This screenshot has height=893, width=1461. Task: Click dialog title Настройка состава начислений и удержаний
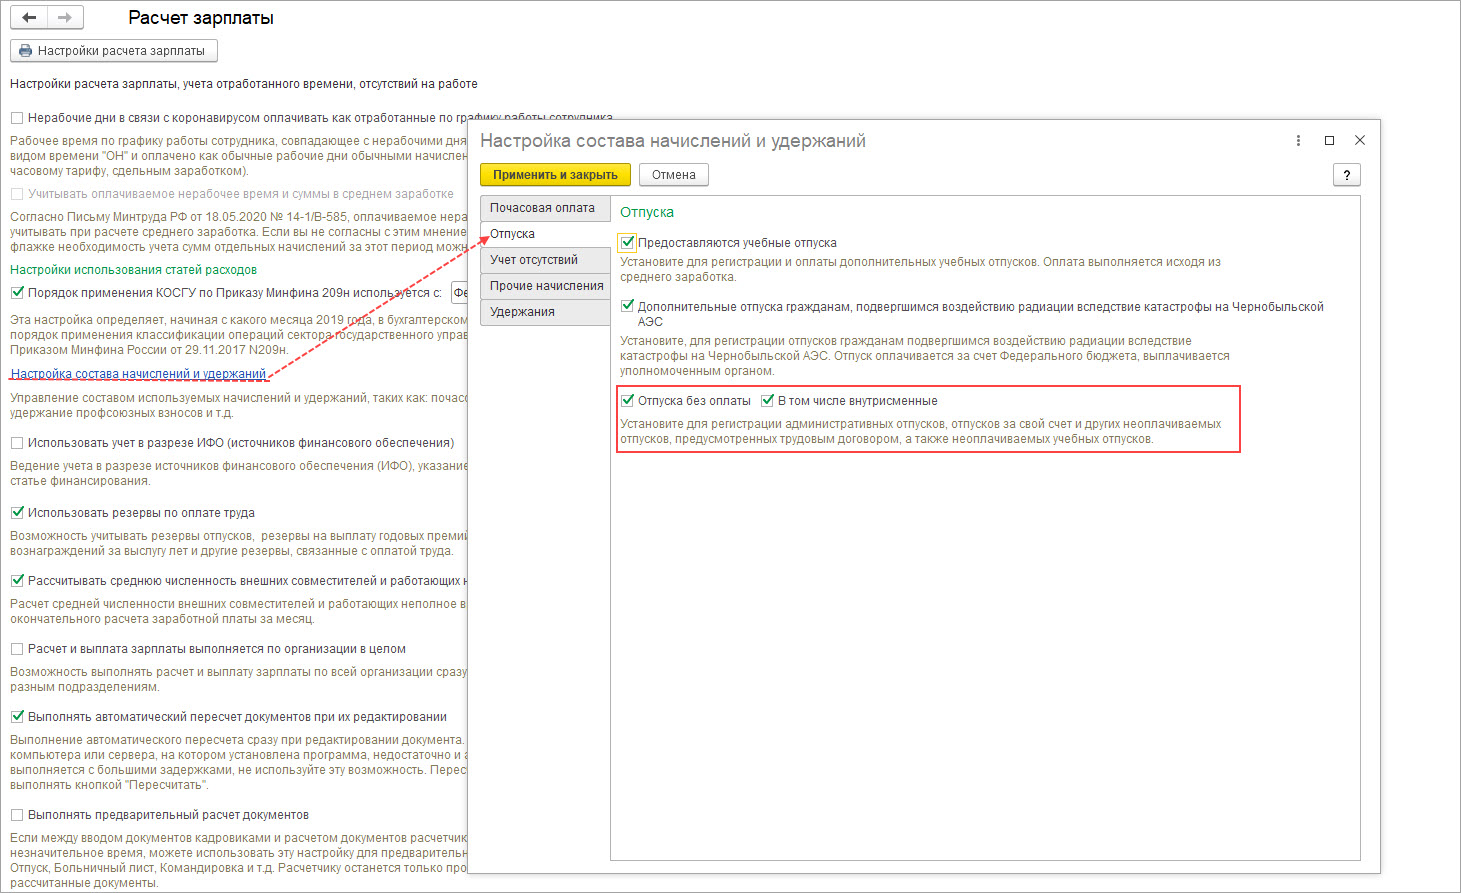point(673,141)
